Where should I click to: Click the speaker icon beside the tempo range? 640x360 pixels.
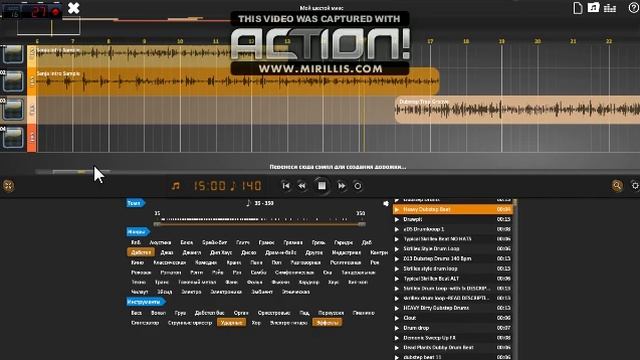(x=386, y=203)
